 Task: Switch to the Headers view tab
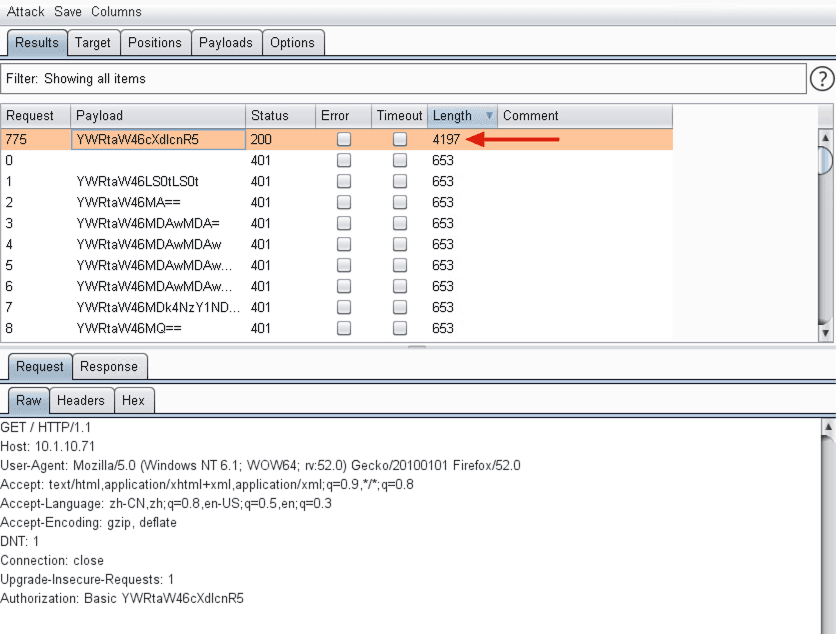click(81, 400)
